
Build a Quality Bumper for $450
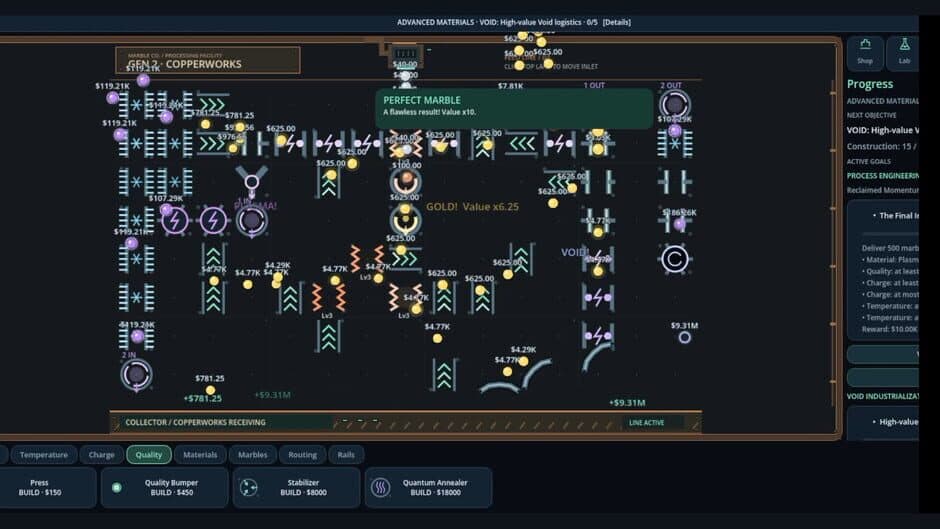click(x=165, y=488)
